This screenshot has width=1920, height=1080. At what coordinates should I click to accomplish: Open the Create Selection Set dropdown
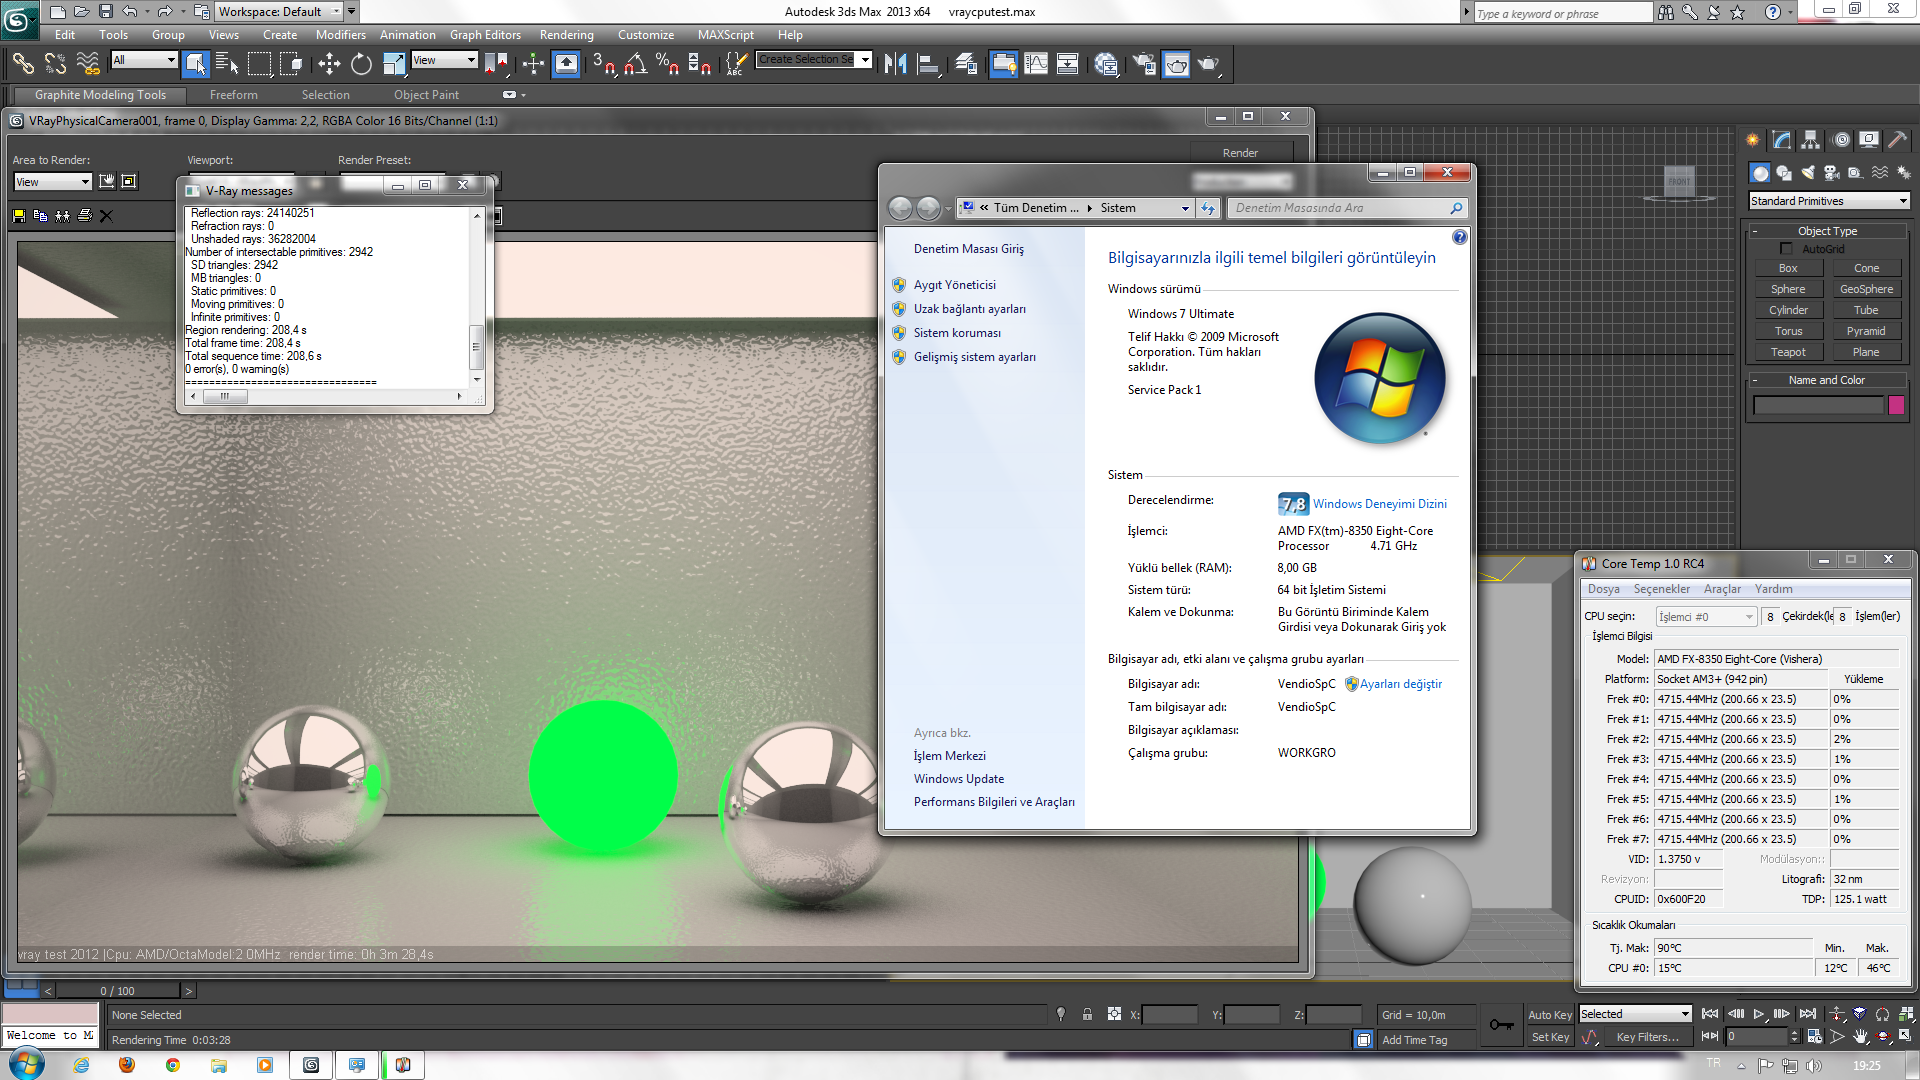click(814, 60)
